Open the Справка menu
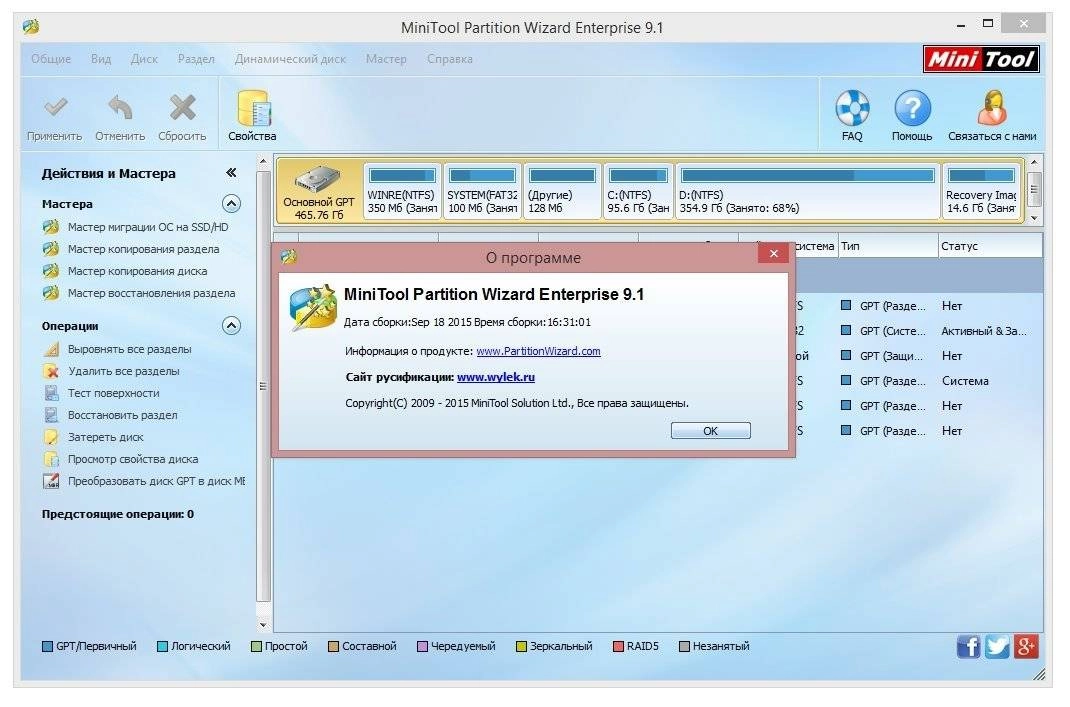Screen dimensions: 1070x707 click(450, 59)
